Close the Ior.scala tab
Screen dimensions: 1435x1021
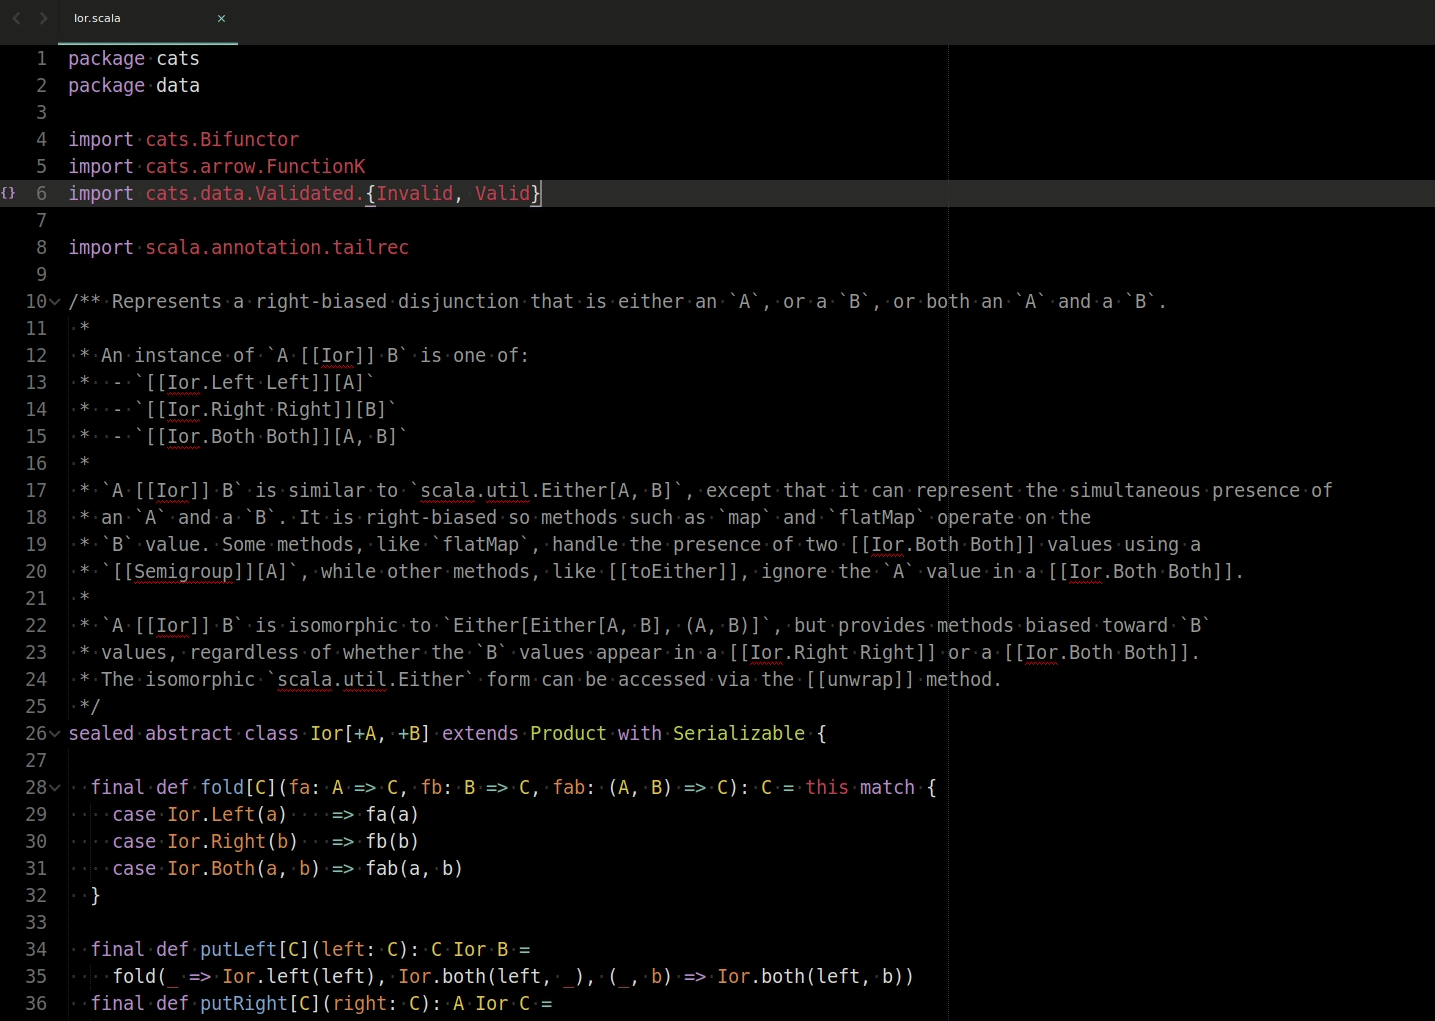click(x=222, y=18)
